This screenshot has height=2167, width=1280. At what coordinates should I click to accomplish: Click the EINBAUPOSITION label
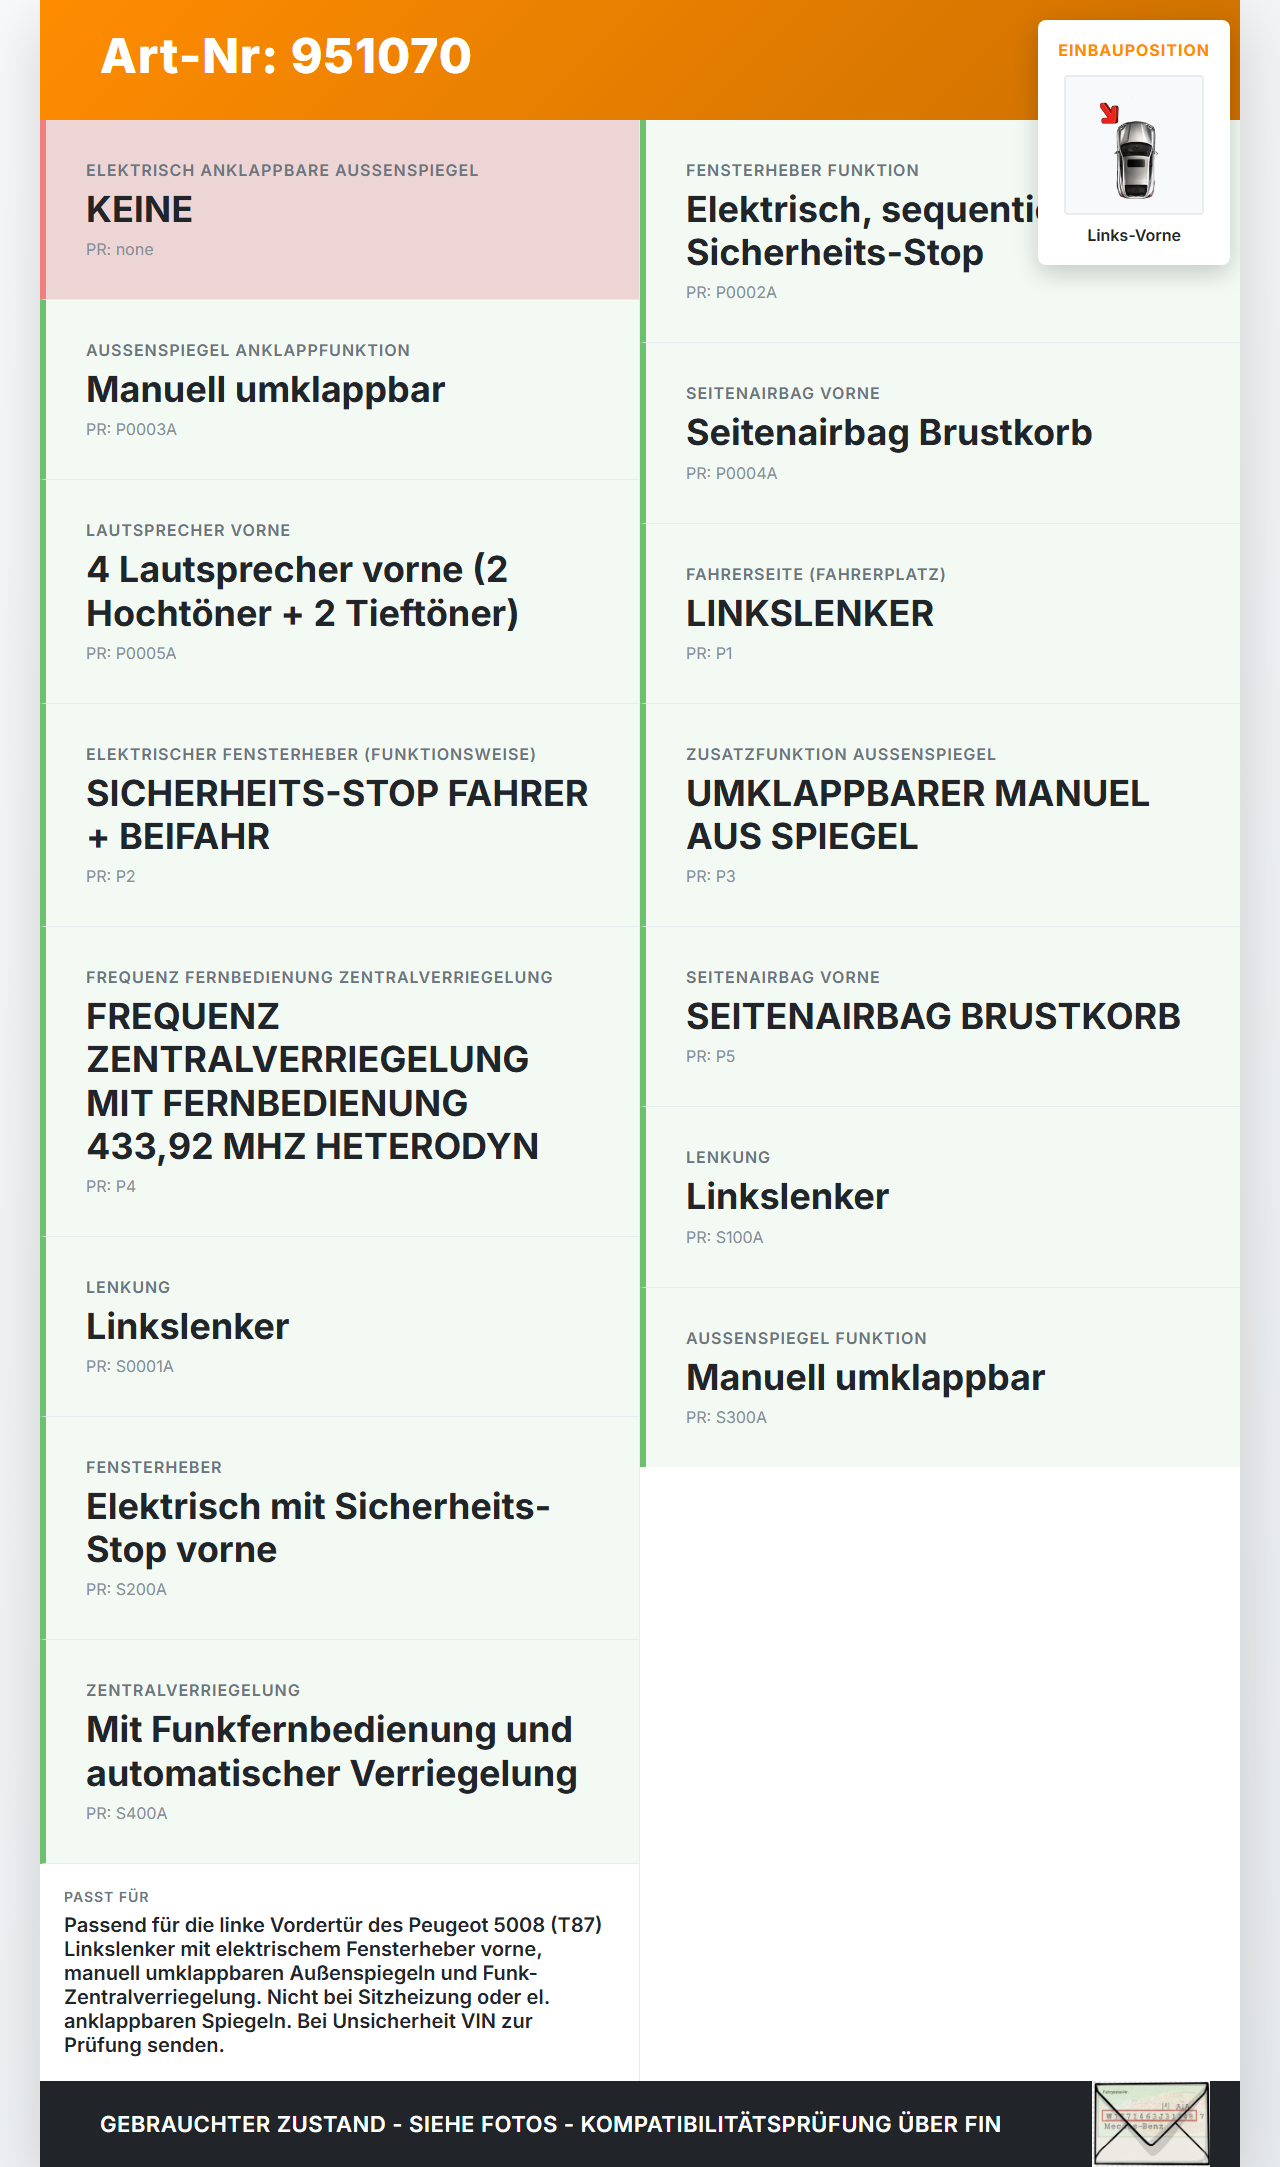click(x=1134, y=50)
